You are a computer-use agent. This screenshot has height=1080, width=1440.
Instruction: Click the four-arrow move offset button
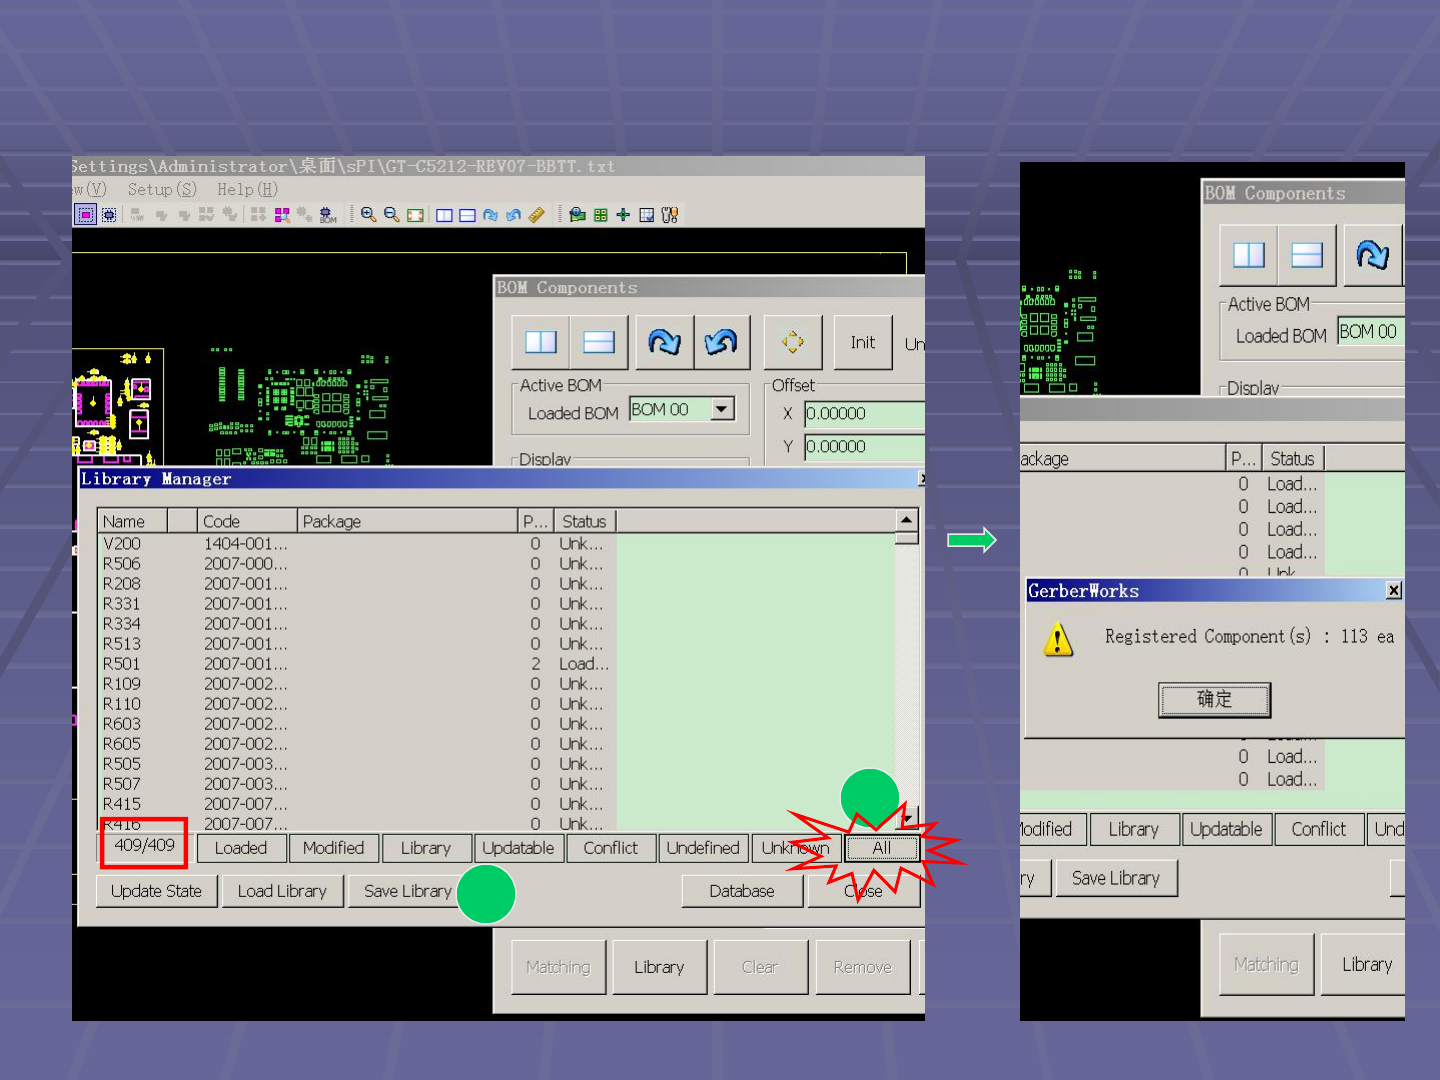[x=793, y=342]
